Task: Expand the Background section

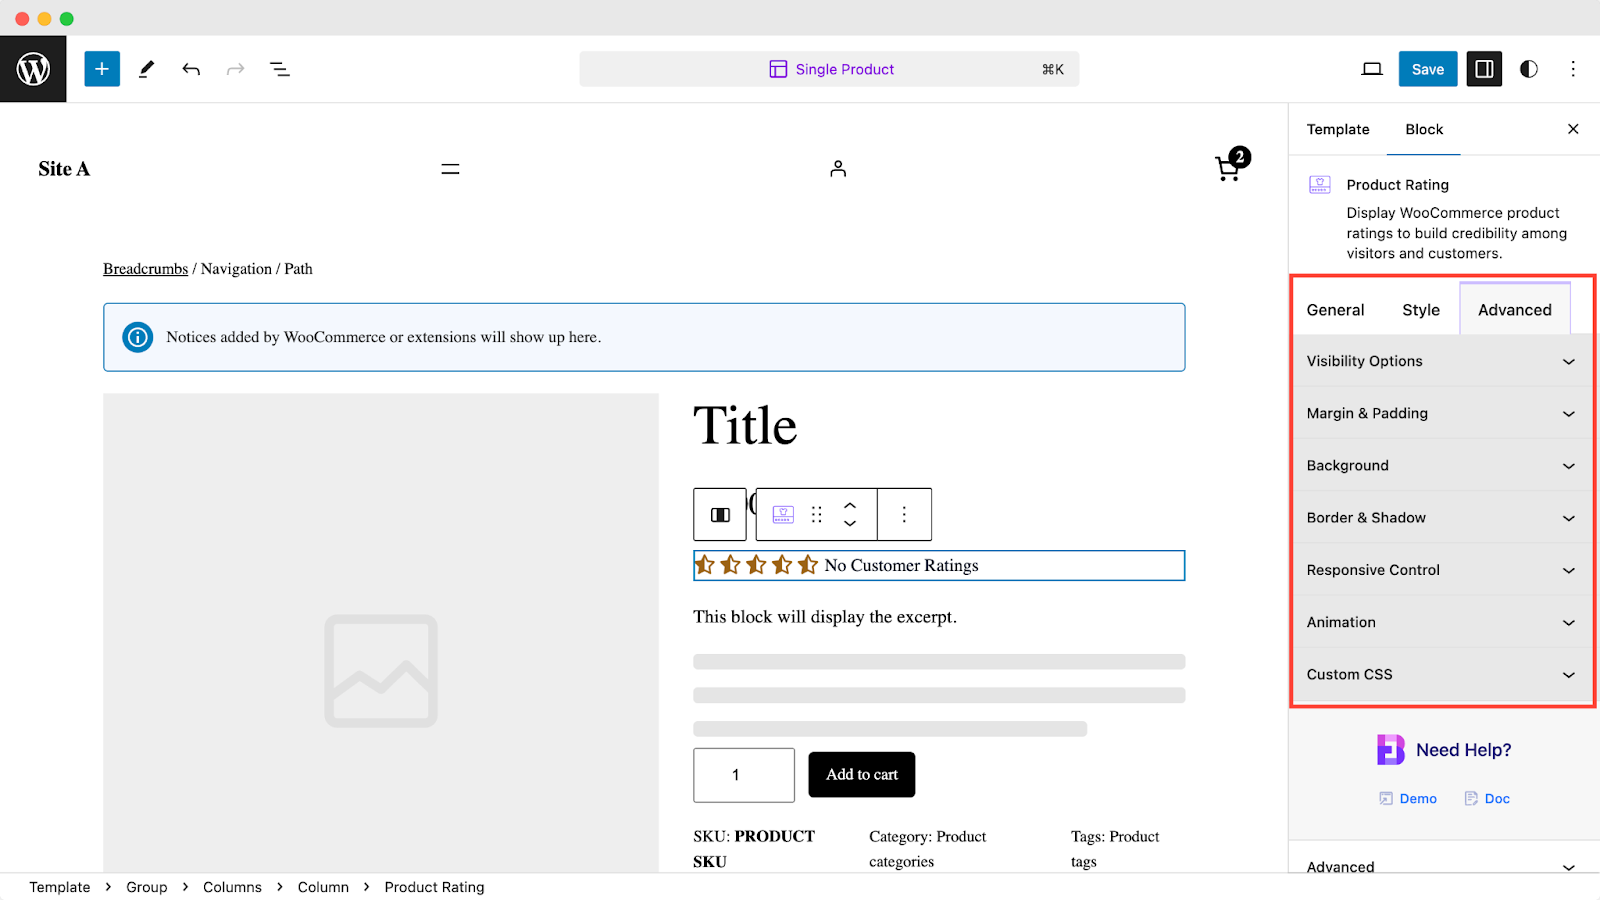Action: click(1441, 465)
